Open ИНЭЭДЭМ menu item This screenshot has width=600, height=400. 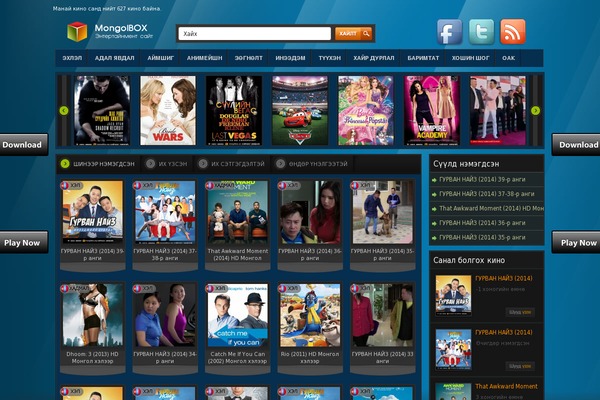(290, 58)
